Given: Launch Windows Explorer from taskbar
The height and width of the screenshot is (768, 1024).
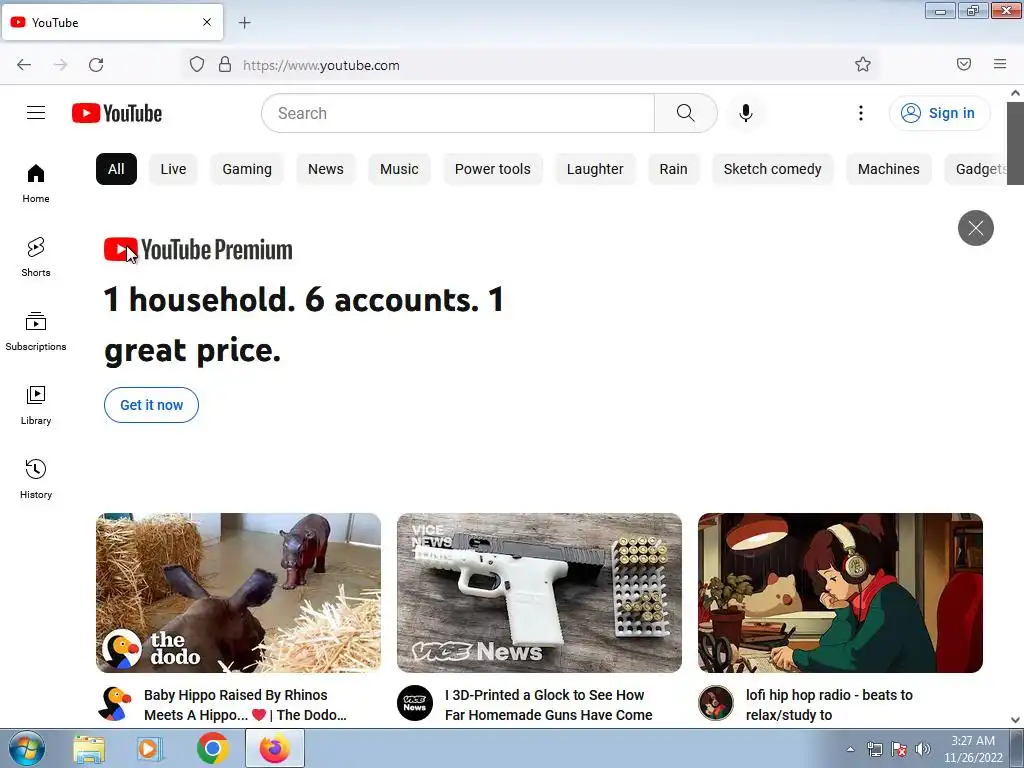Looking at the screenshot, I should (89, 749).
